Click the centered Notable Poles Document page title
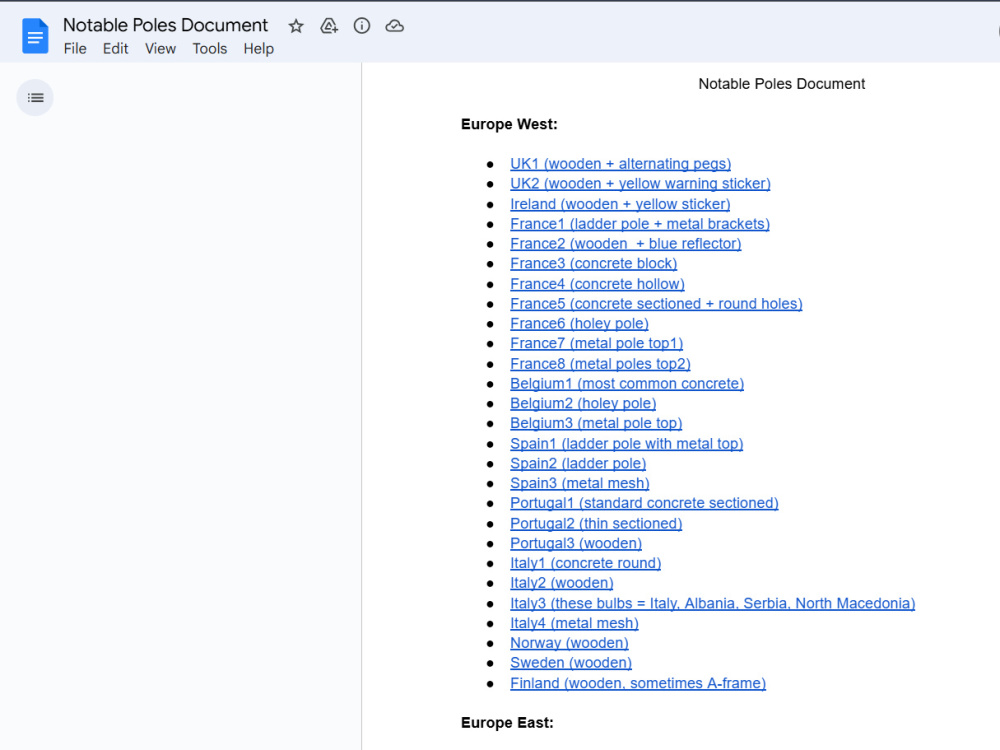The image size is (1000, 750). pyautogui.click(x=781, y=84)
